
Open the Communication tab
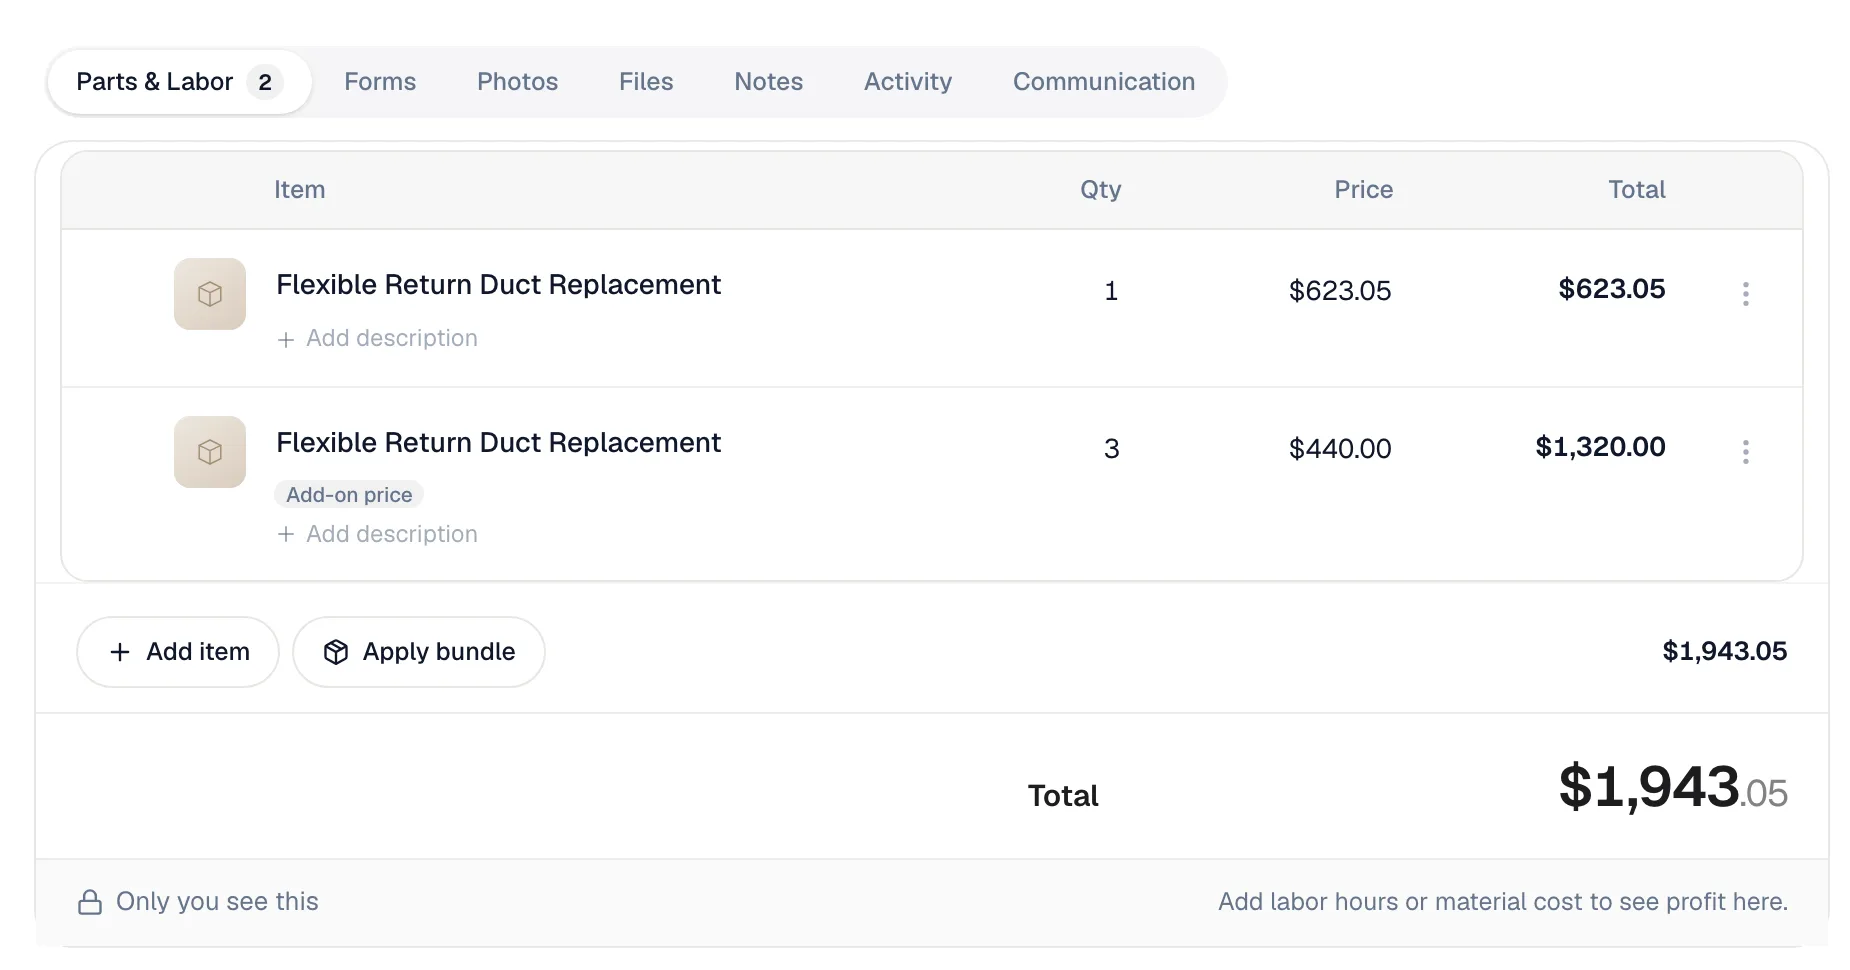point(1104,82)
